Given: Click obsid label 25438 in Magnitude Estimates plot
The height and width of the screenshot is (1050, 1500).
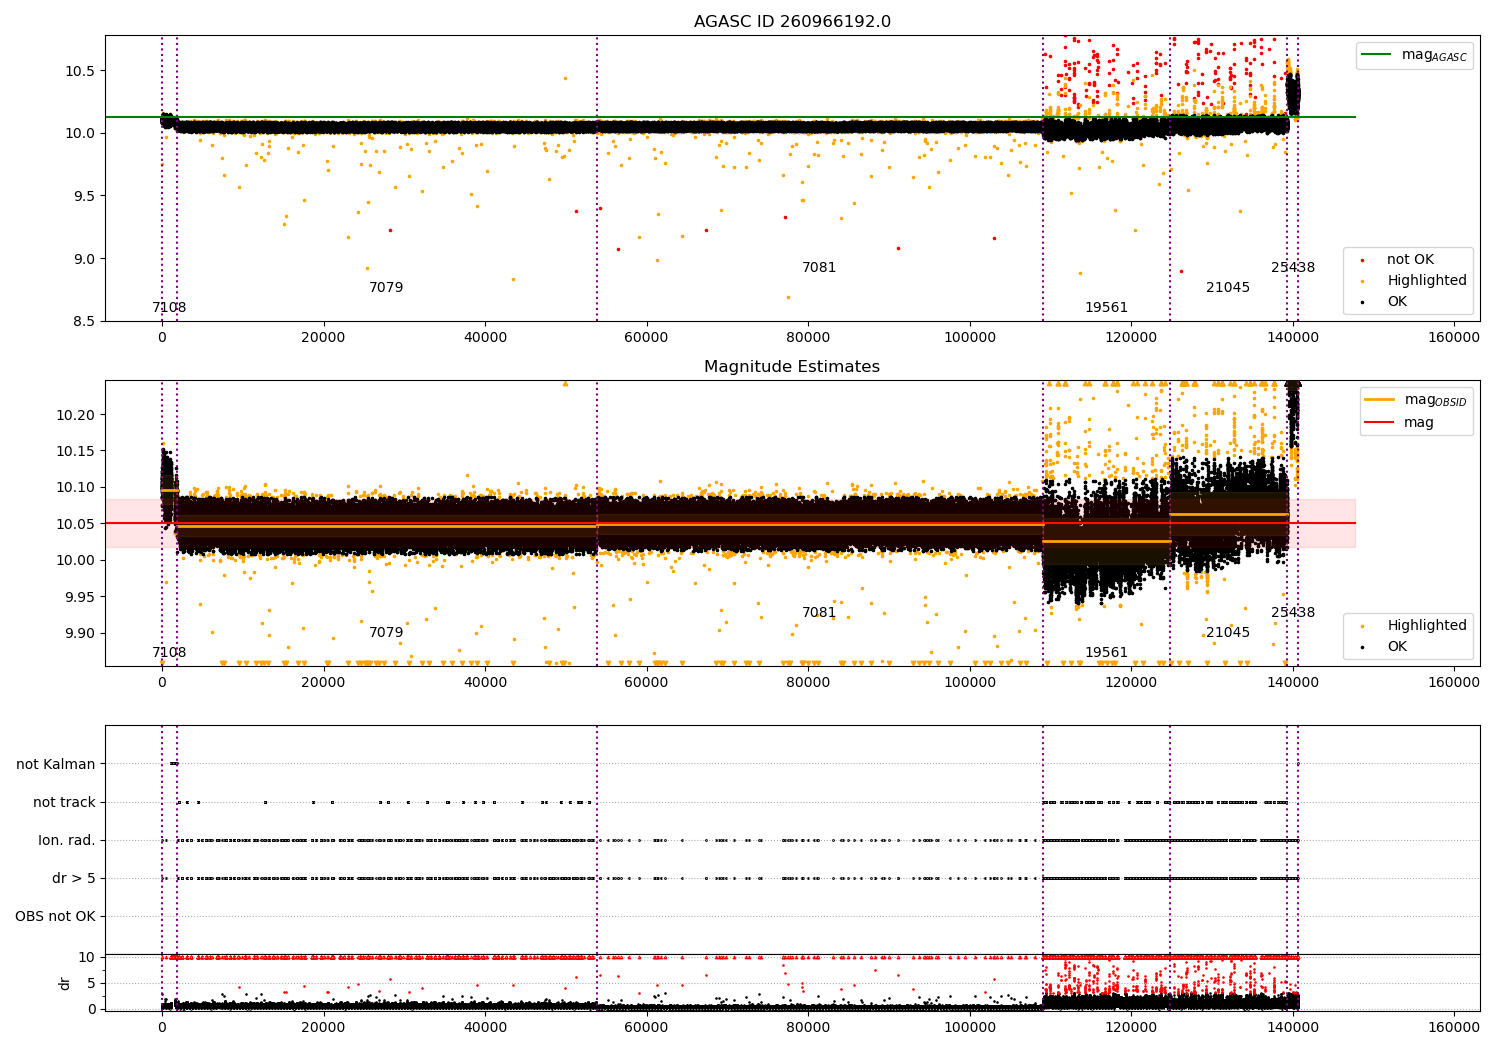Looking at the screenshot, I should [x=1293, y=613].
